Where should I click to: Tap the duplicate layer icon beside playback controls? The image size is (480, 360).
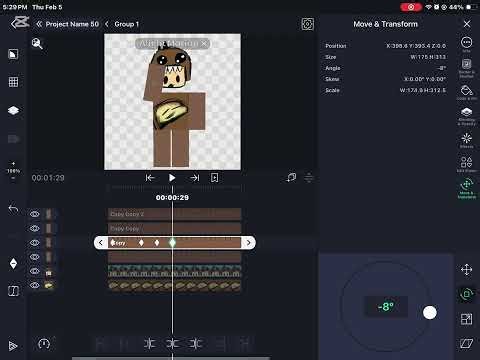coord(291,177)
